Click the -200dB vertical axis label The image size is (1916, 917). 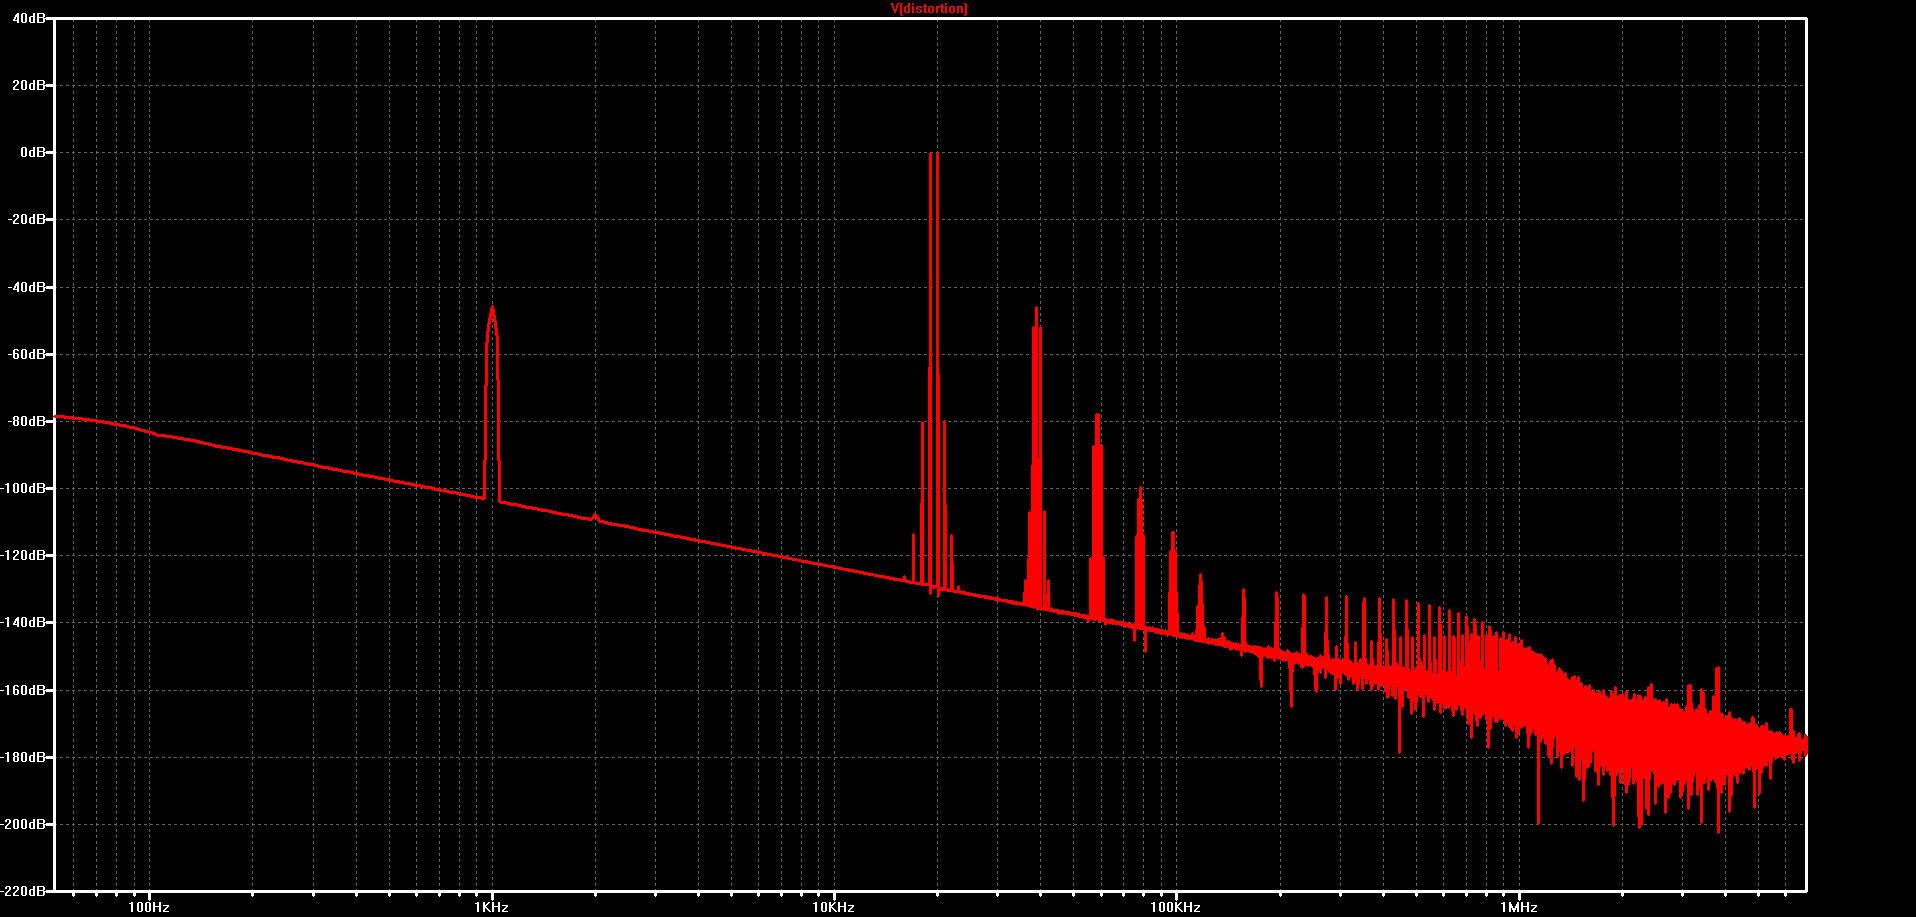coord(24,824)
